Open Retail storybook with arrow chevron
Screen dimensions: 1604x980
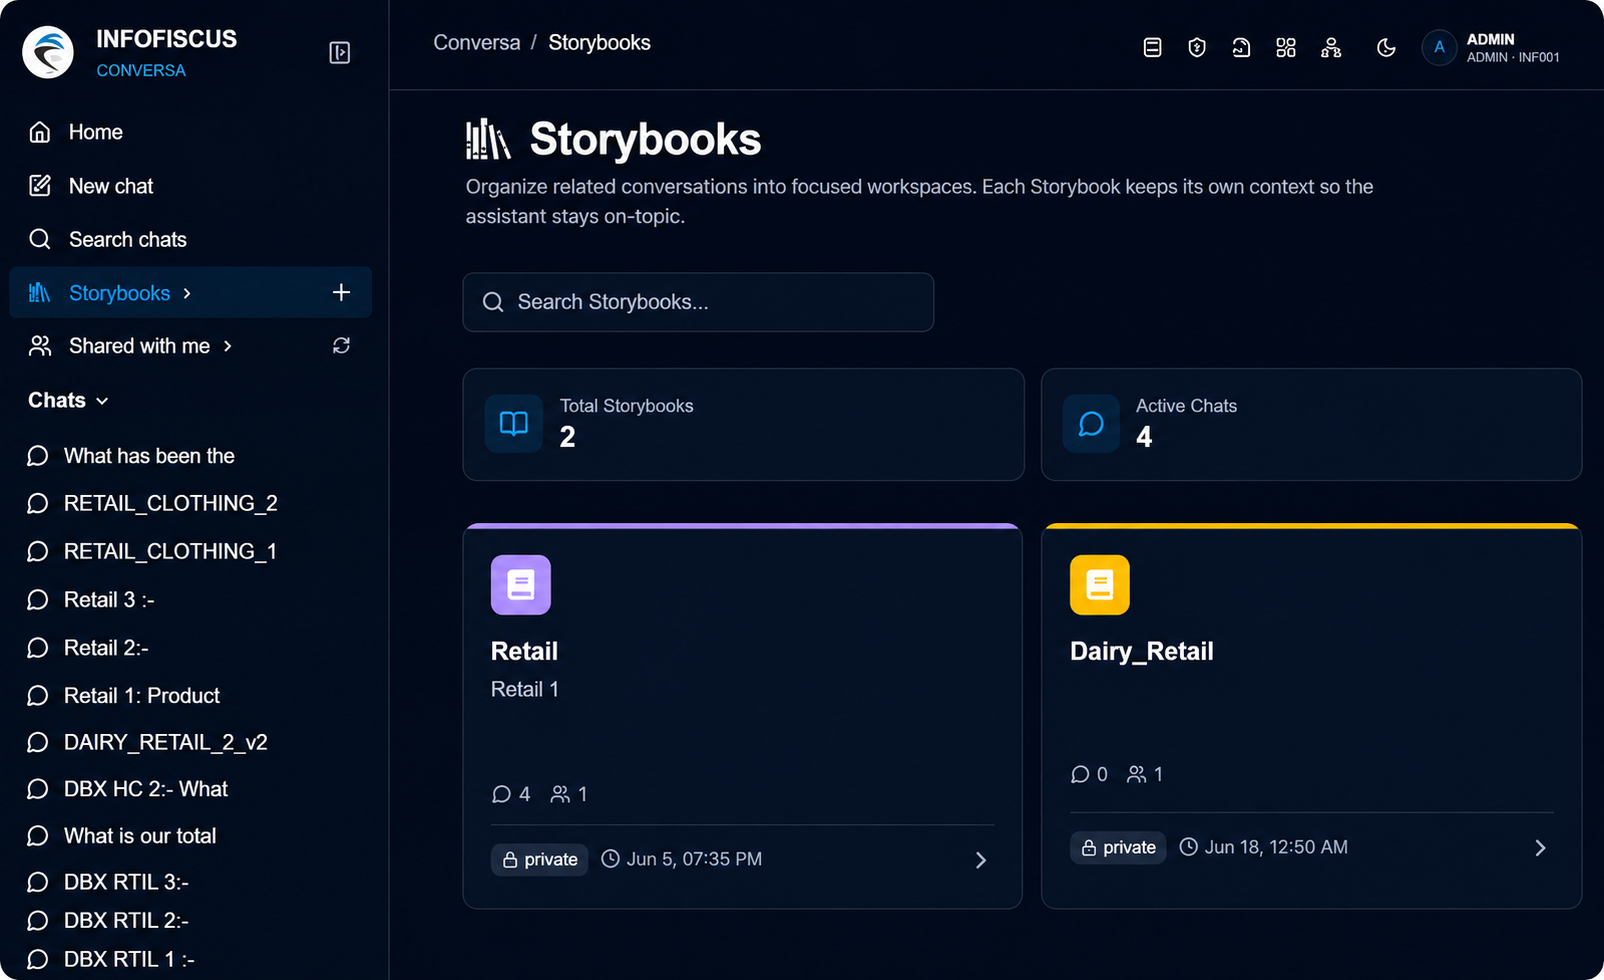pyautogui.click(x=981, y=861)
